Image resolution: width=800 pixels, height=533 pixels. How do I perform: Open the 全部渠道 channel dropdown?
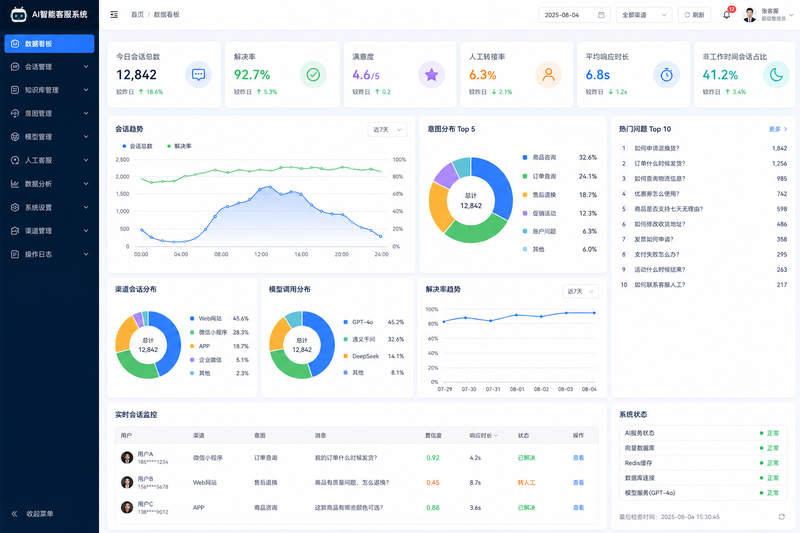pos(644,15)
